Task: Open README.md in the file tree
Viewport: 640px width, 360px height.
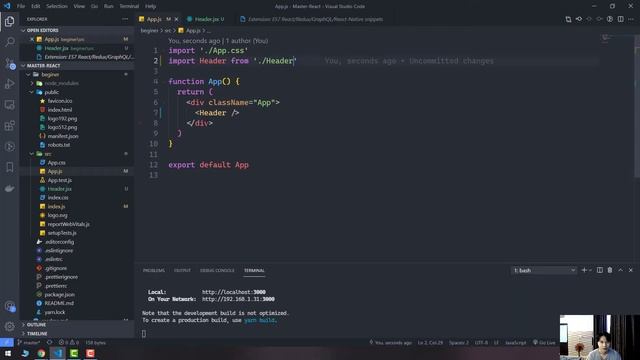Action: tap(59, 303)
